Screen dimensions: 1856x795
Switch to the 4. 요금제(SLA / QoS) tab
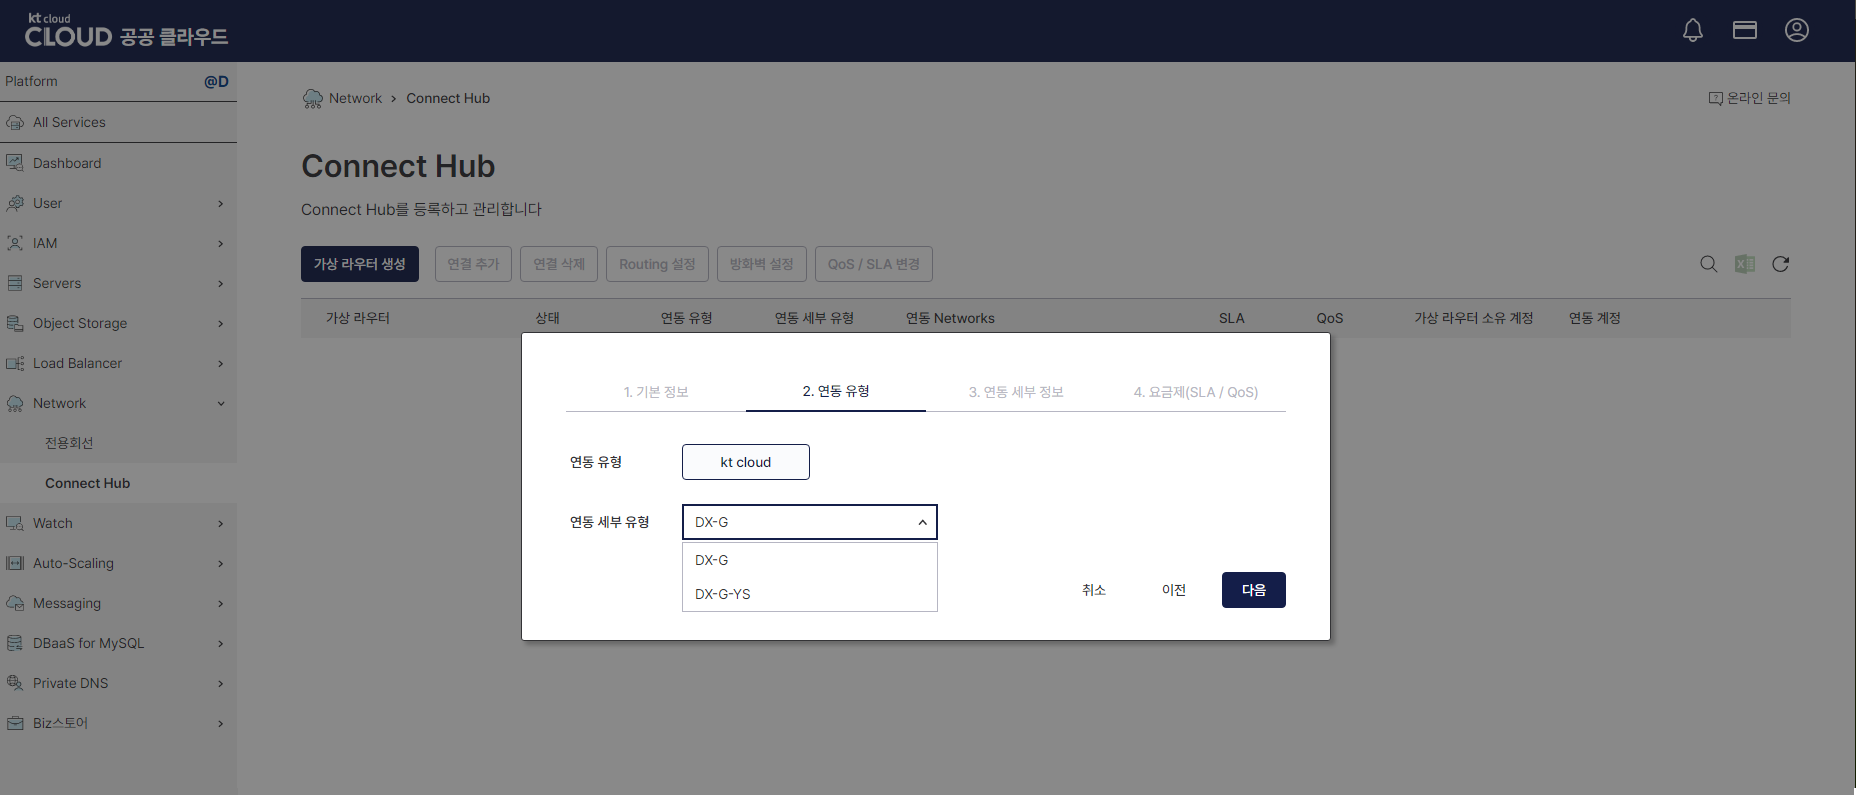coord(1196,392)
